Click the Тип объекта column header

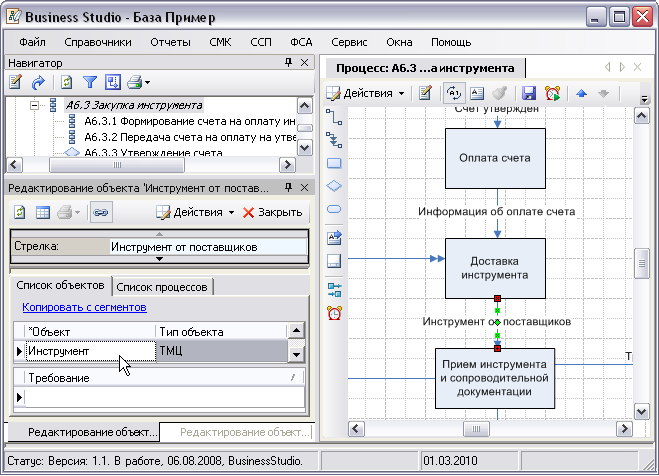[222, 332]
